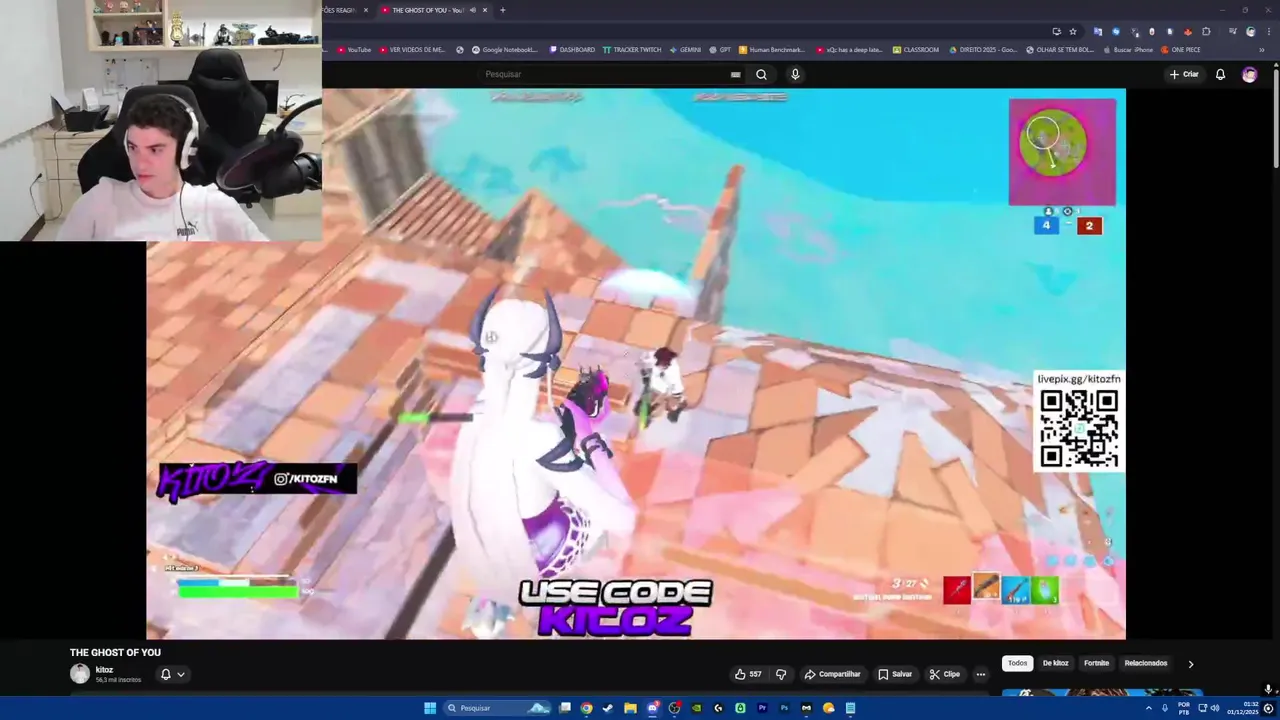This screenshot has width=1280, height=720.
Task: Show more filter chips with right chevron
Action: point(1190,664)
